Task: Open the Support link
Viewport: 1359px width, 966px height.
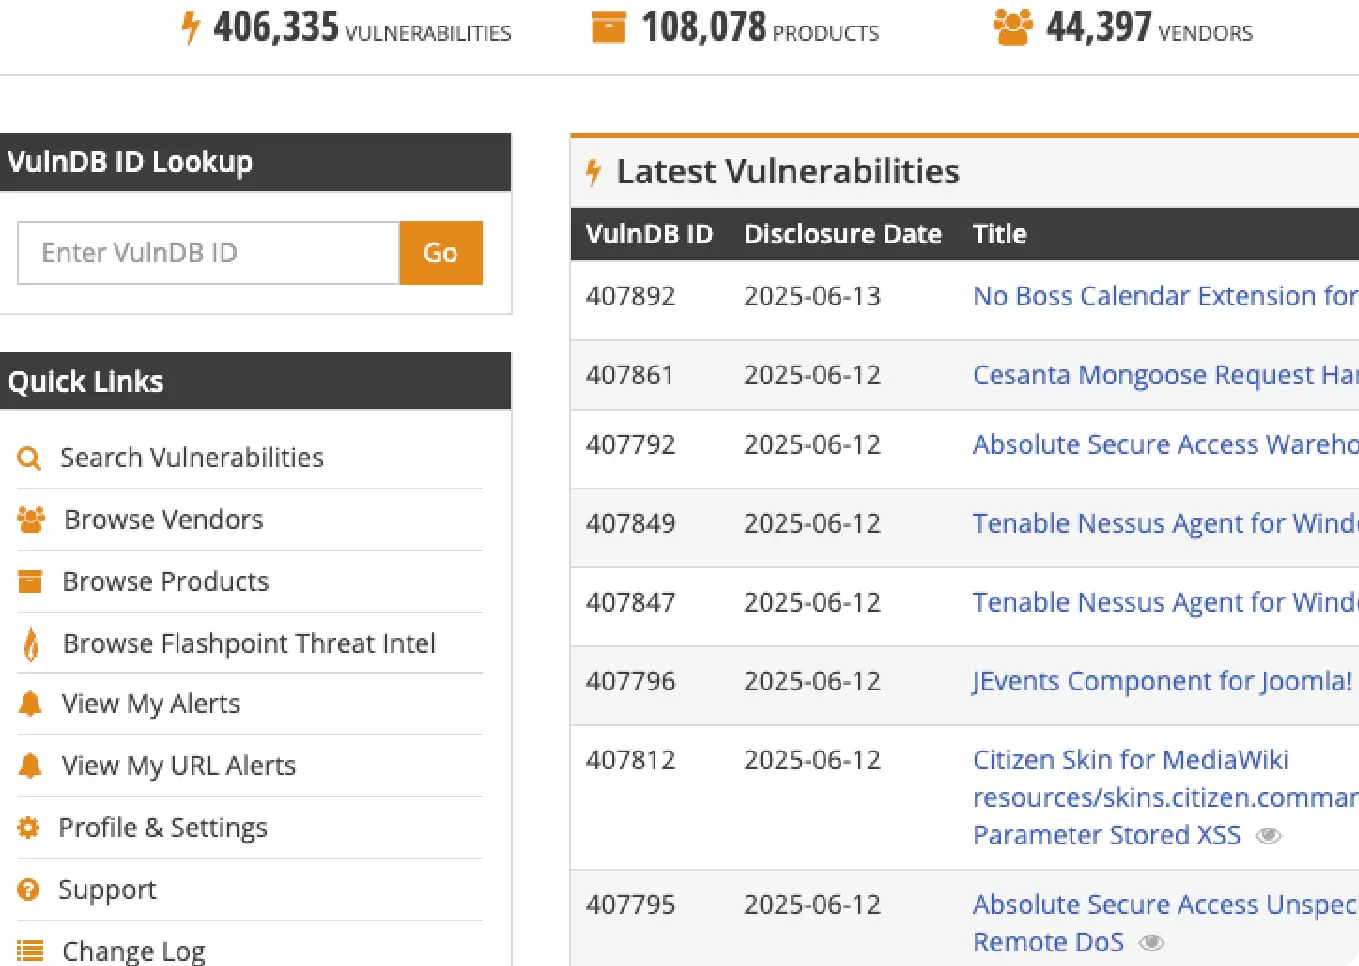Action: tap(107, 890)
